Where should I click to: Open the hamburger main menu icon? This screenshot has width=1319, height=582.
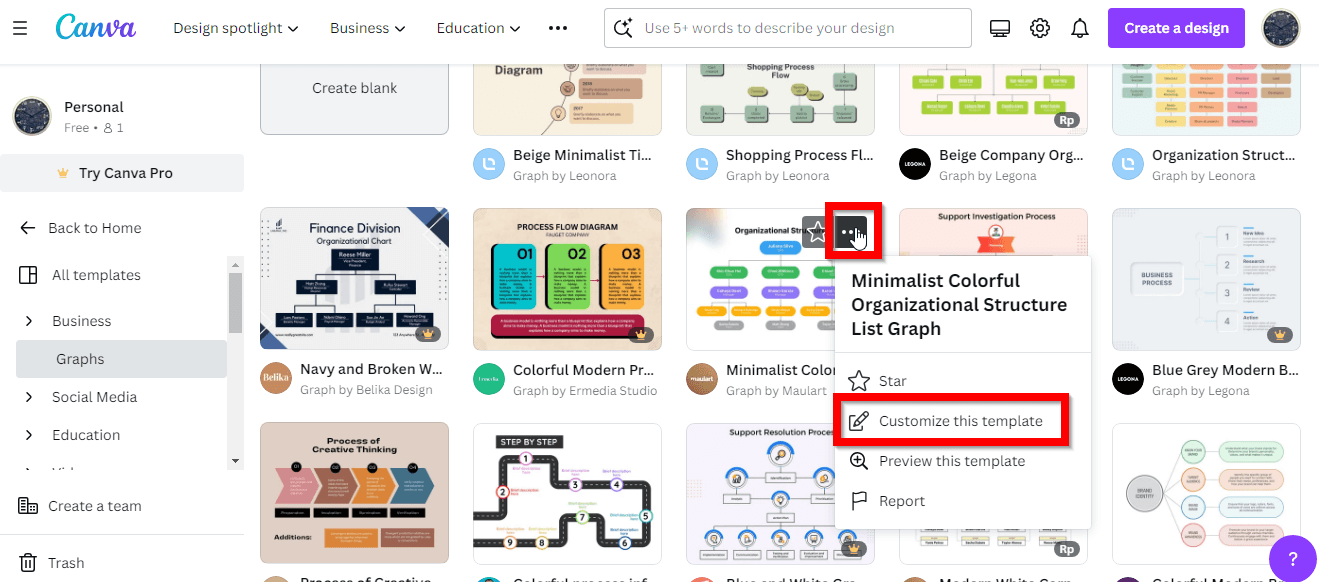point(20,28)
